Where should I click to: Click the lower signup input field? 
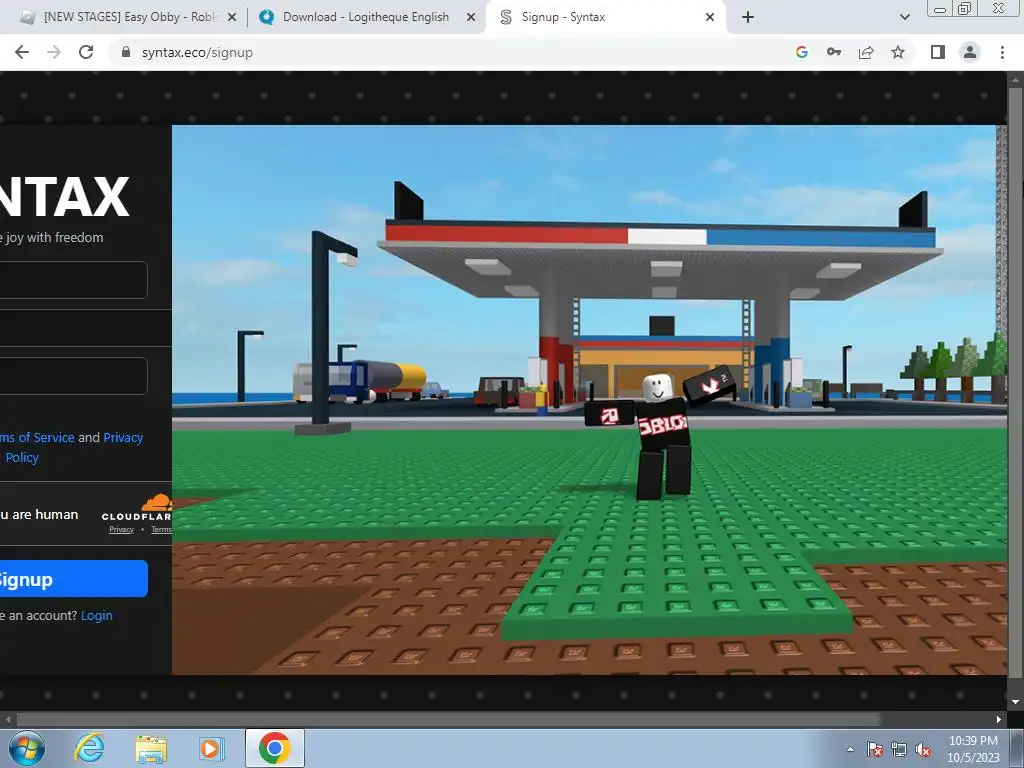coord(73,376)
